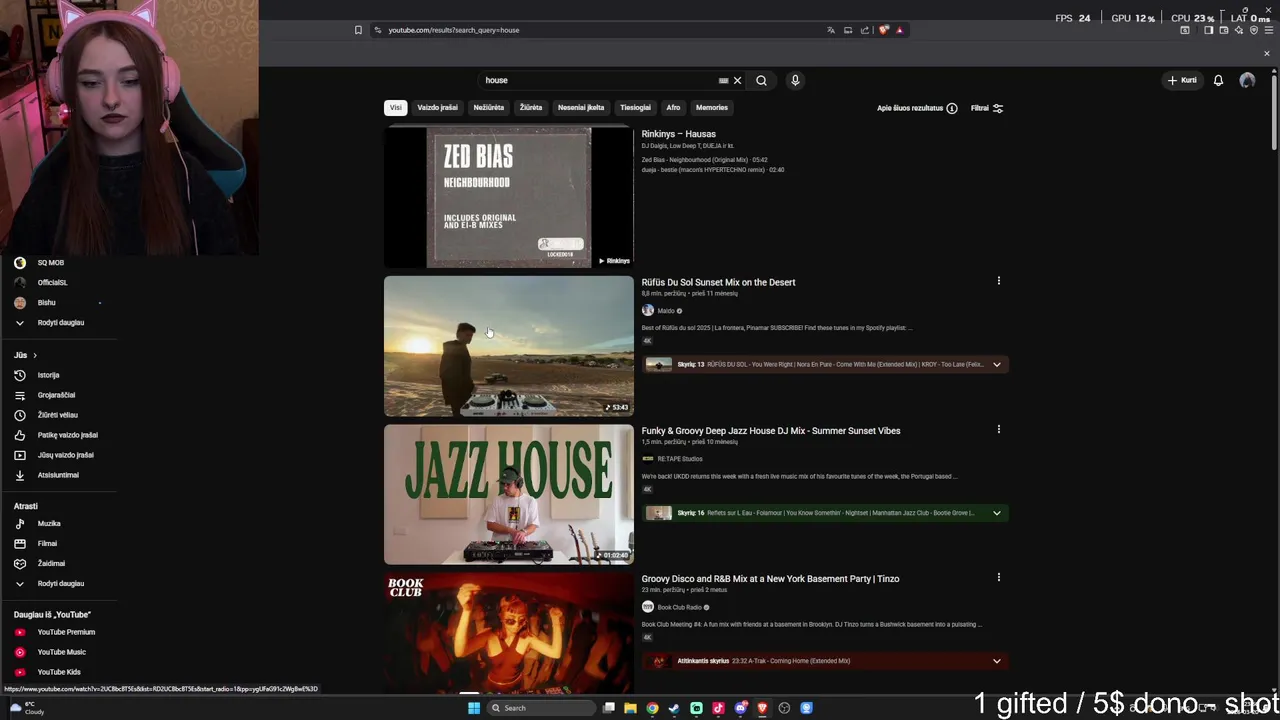Image resolution: width=1280 pixels, height=720 pixels.
Task: Open Funky & Groovy Deep Jazz House title
Action: coord(771,431)
